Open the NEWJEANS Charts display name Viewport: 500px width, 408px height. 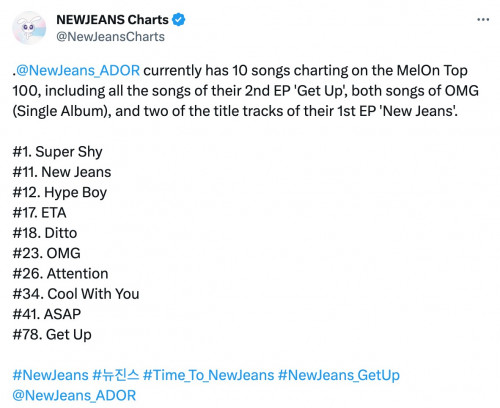click(x=112, y=20)
